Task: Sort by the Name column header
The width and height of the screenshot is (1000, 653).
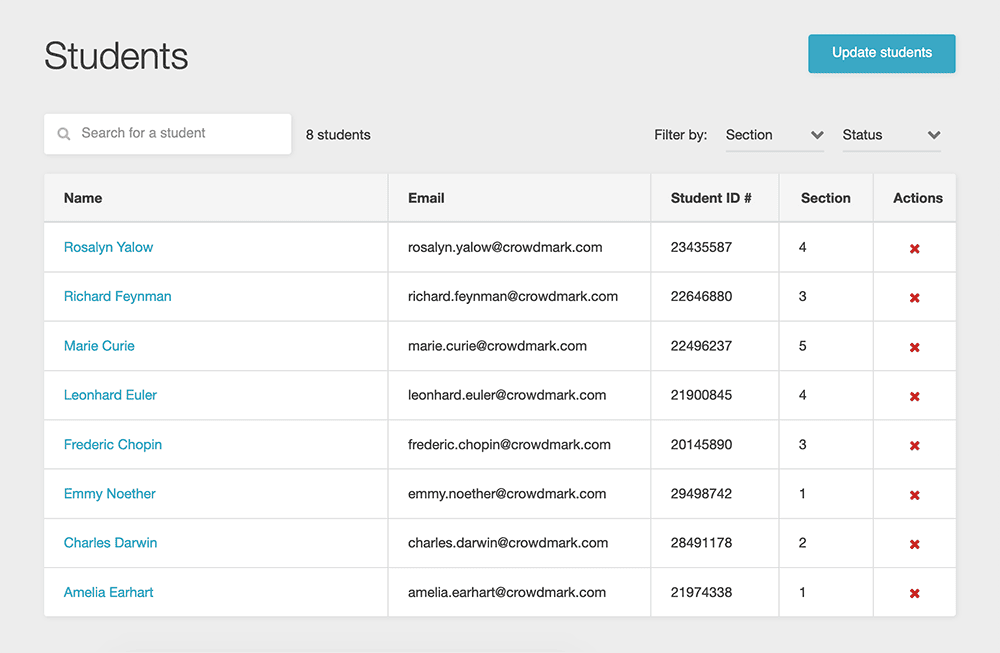Action: (83, 198)
